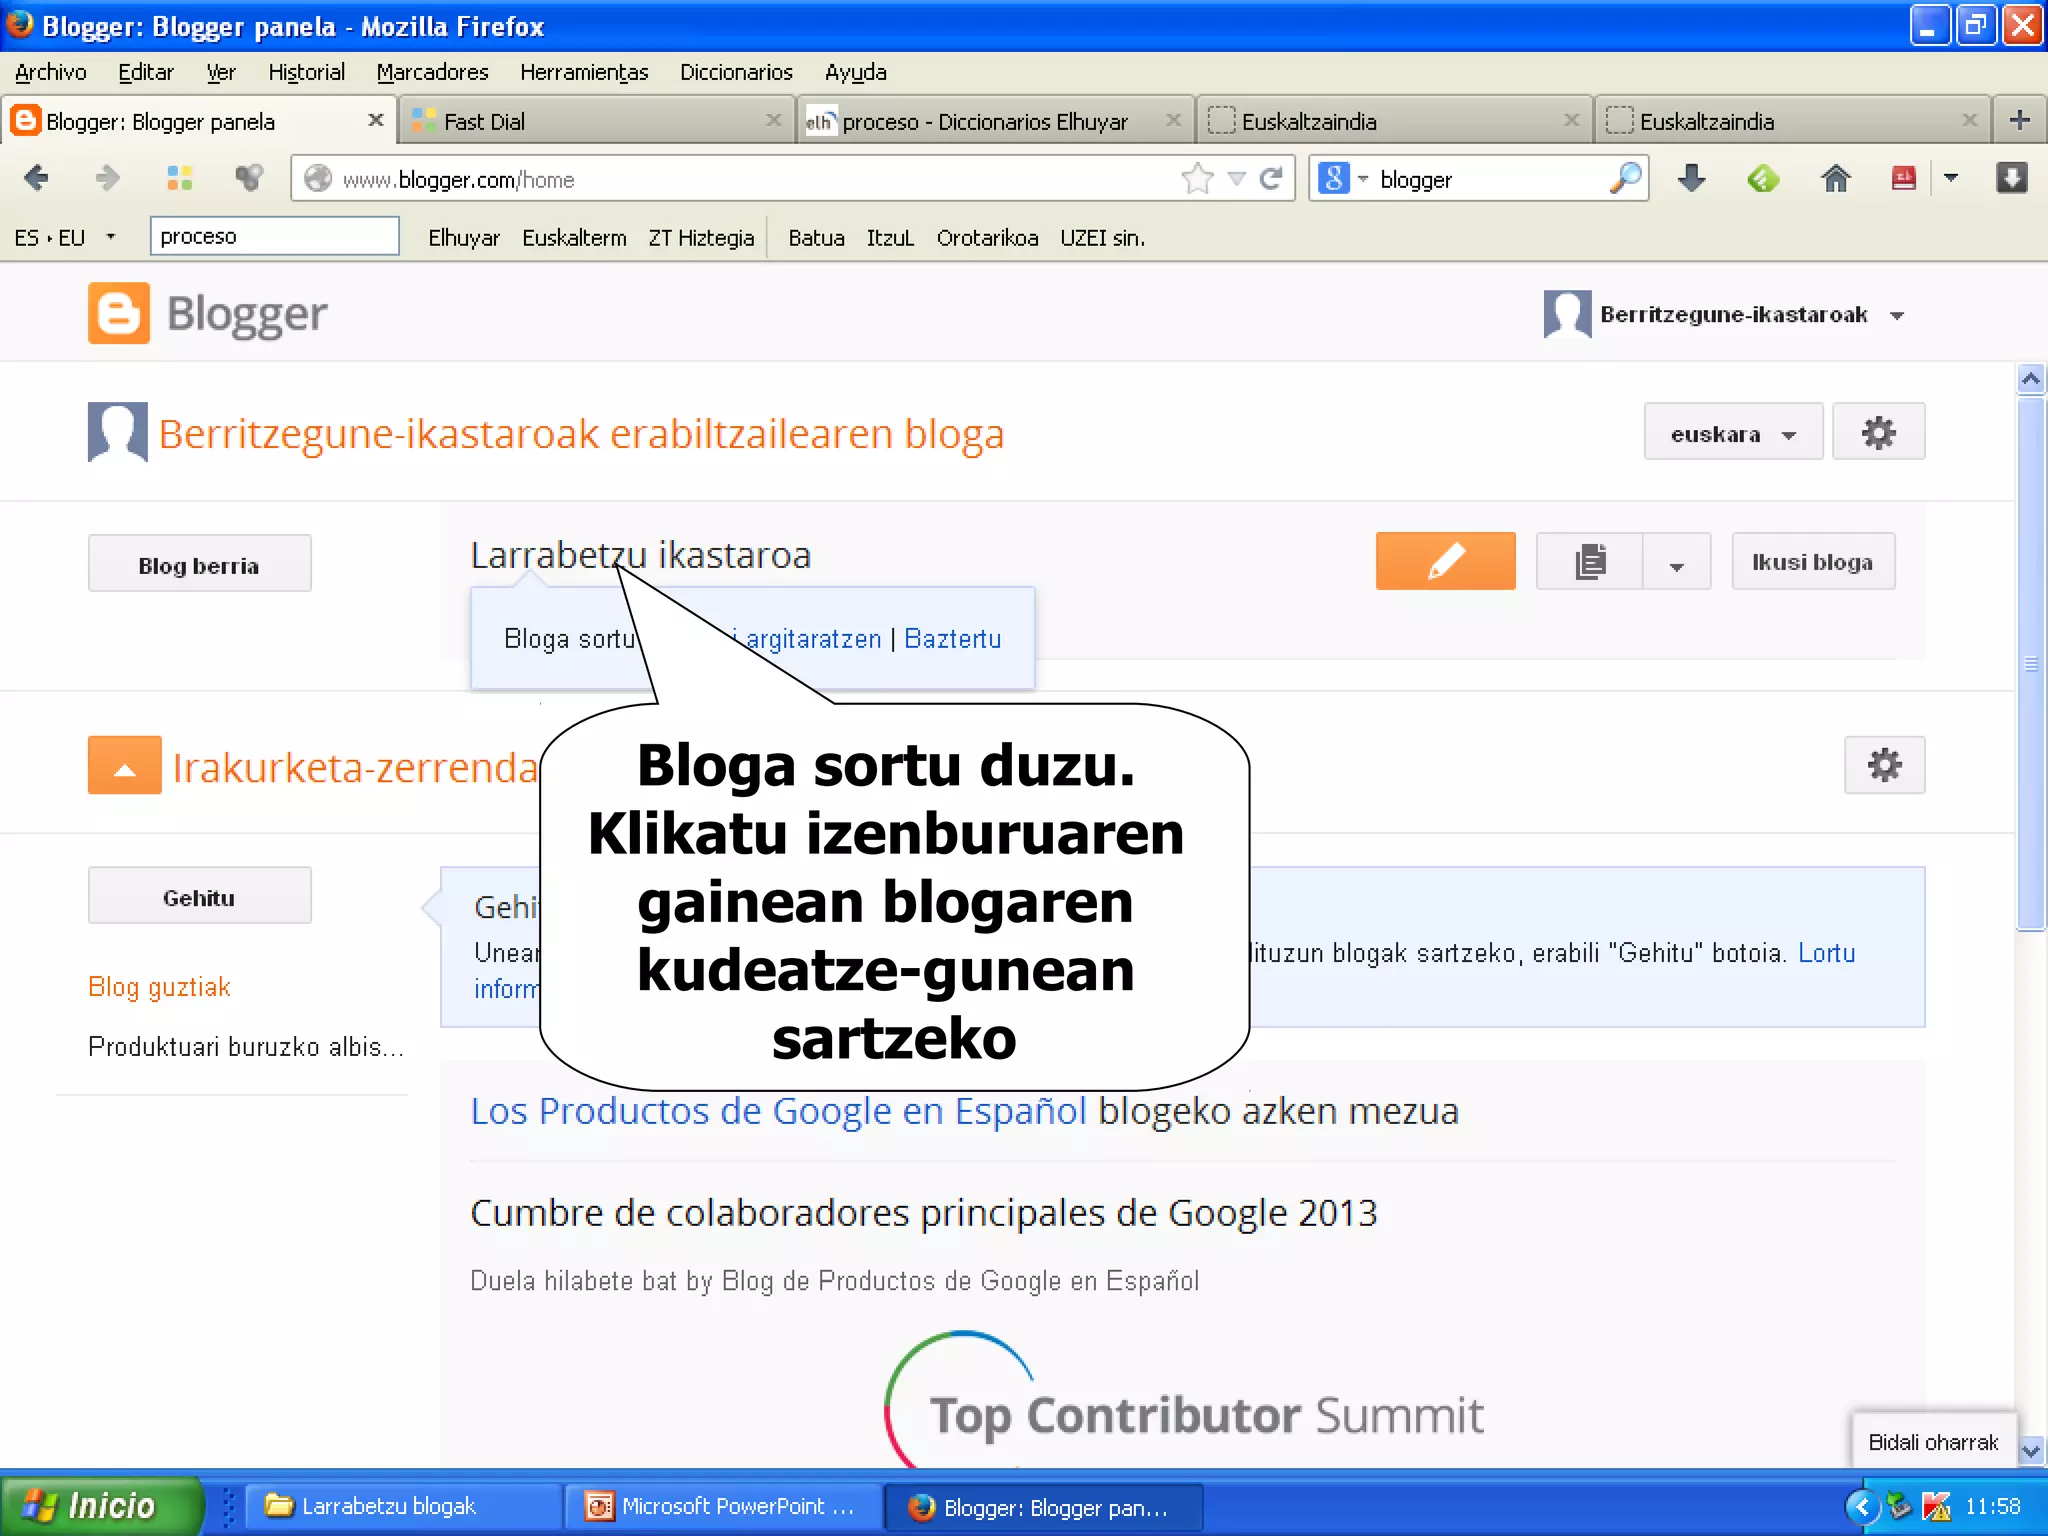Click Elhuyar dictionary toolbar button
Viewport: 2048px width, 1536px height.
click(x=463, y=238)
